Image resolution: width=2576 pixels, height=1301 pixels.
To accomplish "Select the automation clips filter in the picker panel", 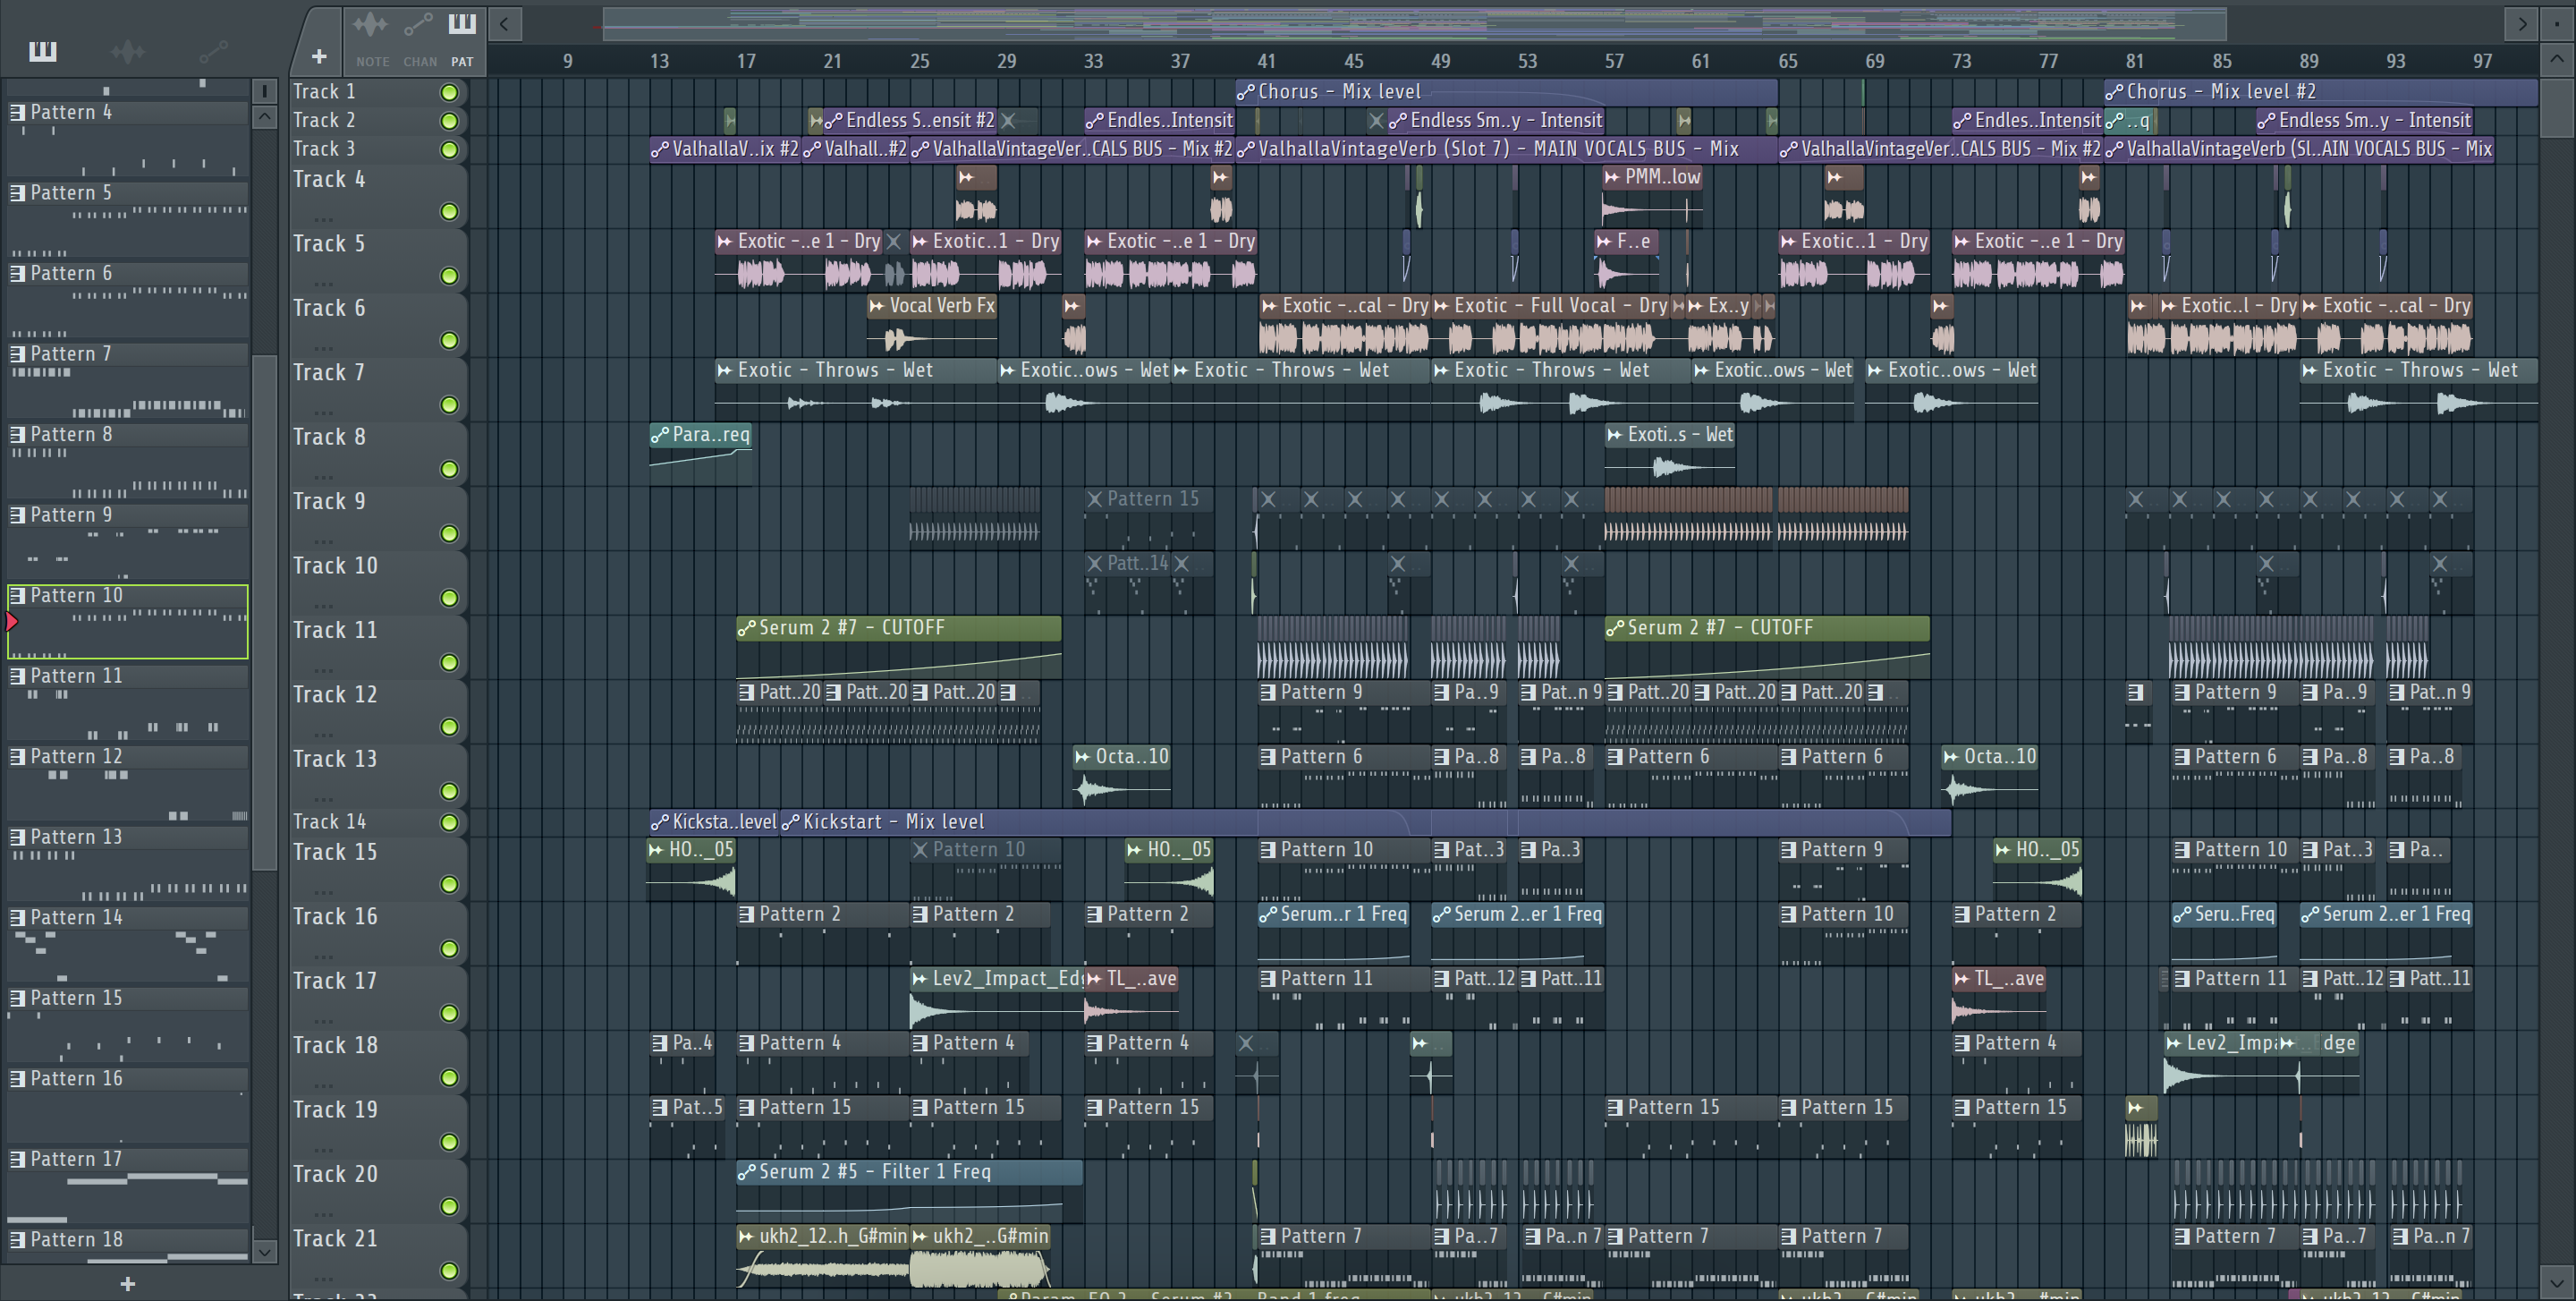I will pyautogui.click(x=213, y=51).
